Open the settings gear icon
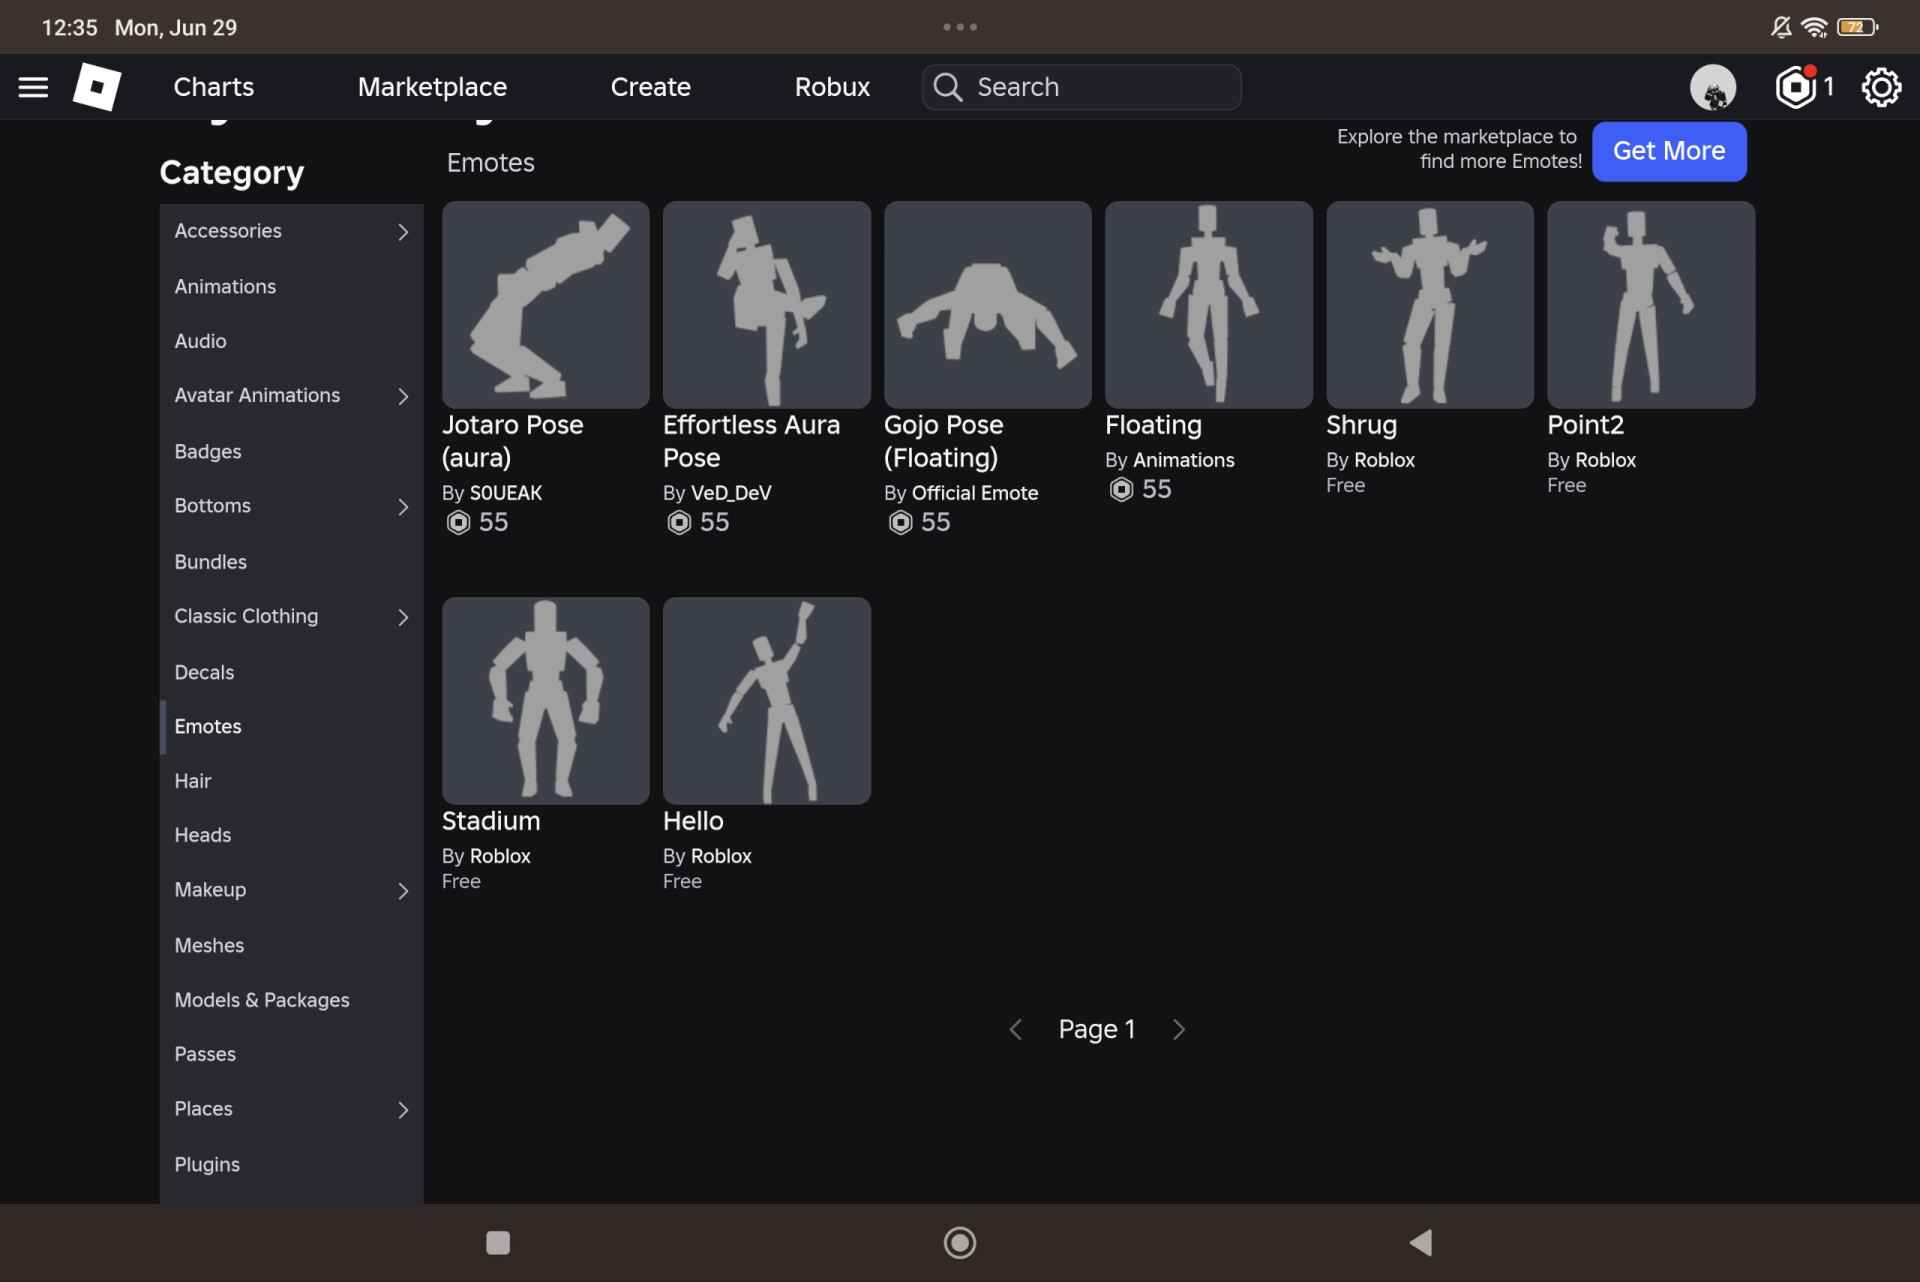 click(x=1881, y=87)
